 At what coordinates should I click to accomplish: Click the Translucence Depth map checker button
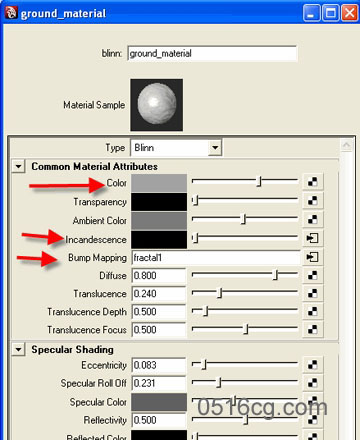pyautogui.click(x=312, y=311)
